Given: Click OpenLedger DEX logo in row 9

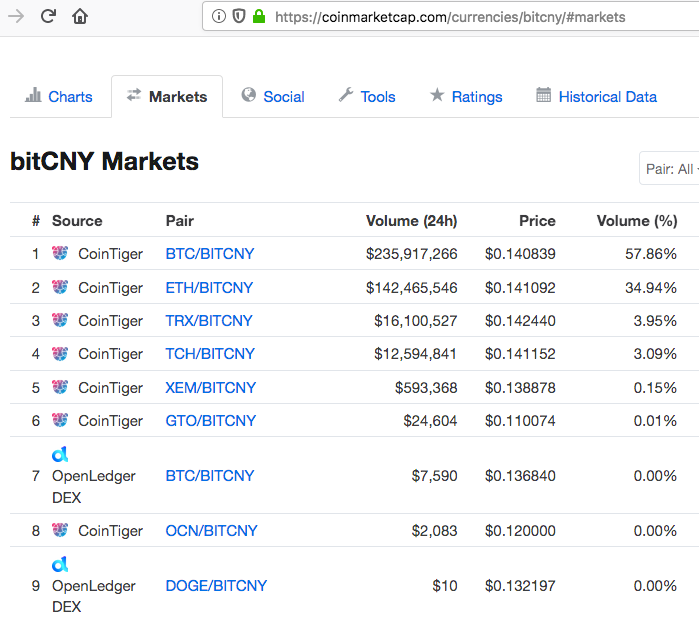Looking at the screenshot, I should tap(60, 564).
